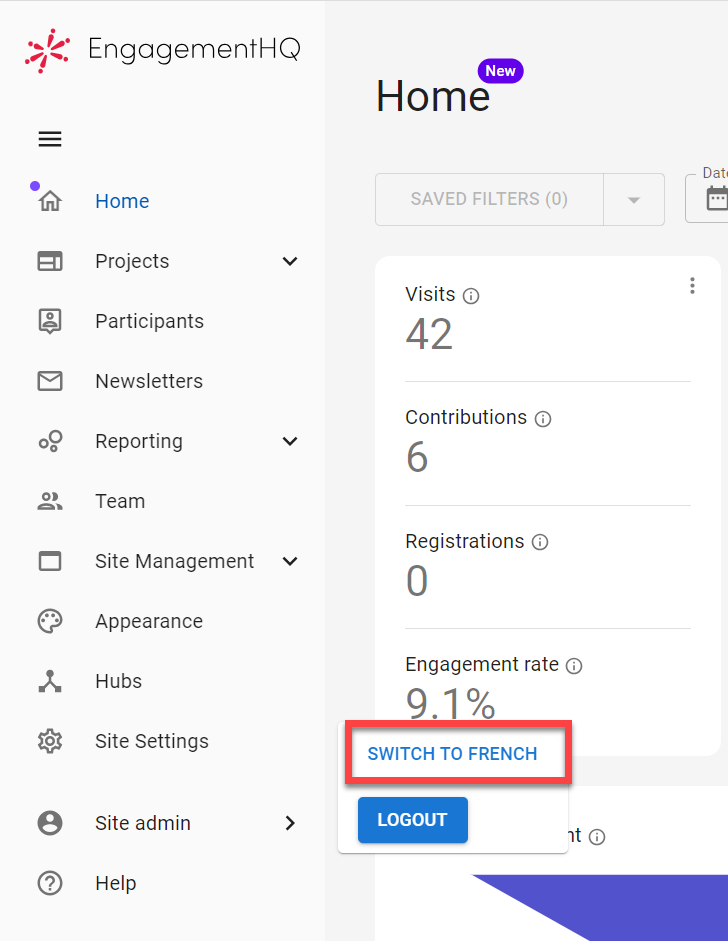Expand the Reporting submenu chevron
This screenshot has height=941, width=728.
click(x=290, y=441)
